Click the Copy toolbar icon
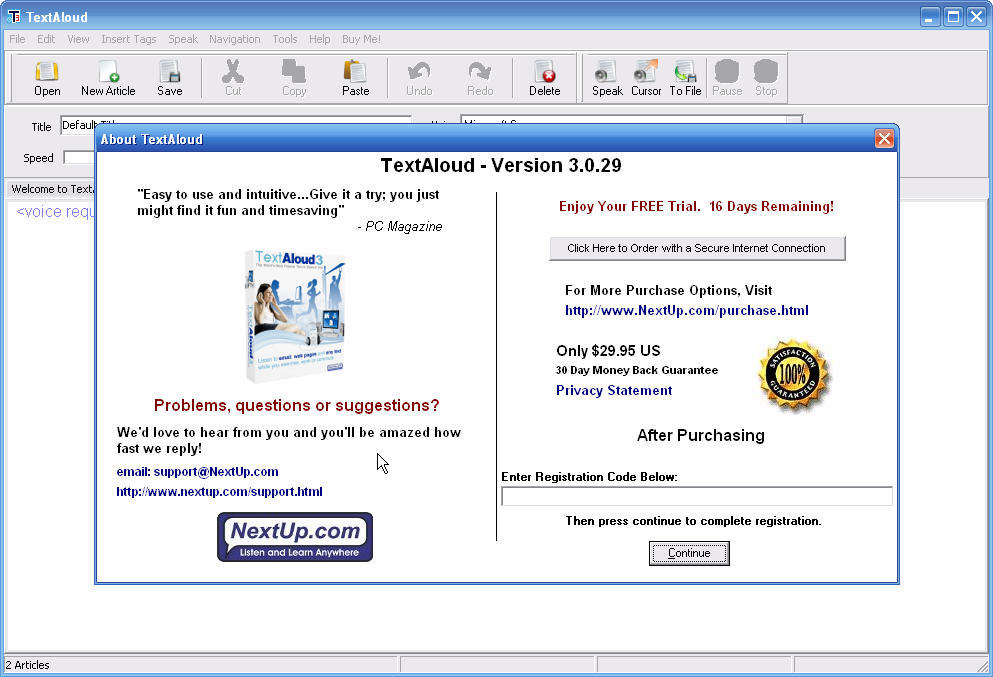993x677 pixels. pyautogui.click(x=294, y=78)
